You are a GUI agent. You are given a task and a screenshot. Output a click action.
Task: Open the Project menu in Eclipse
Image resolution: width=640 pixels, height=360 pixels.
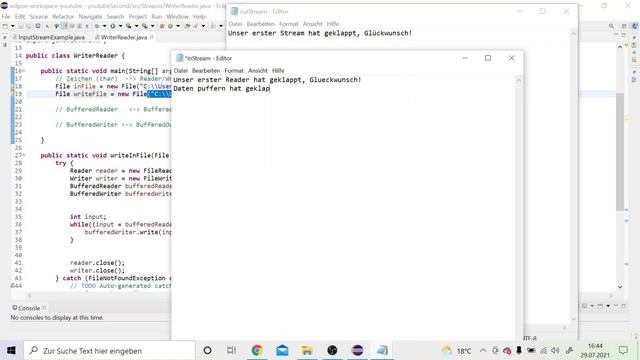(138, 16)
